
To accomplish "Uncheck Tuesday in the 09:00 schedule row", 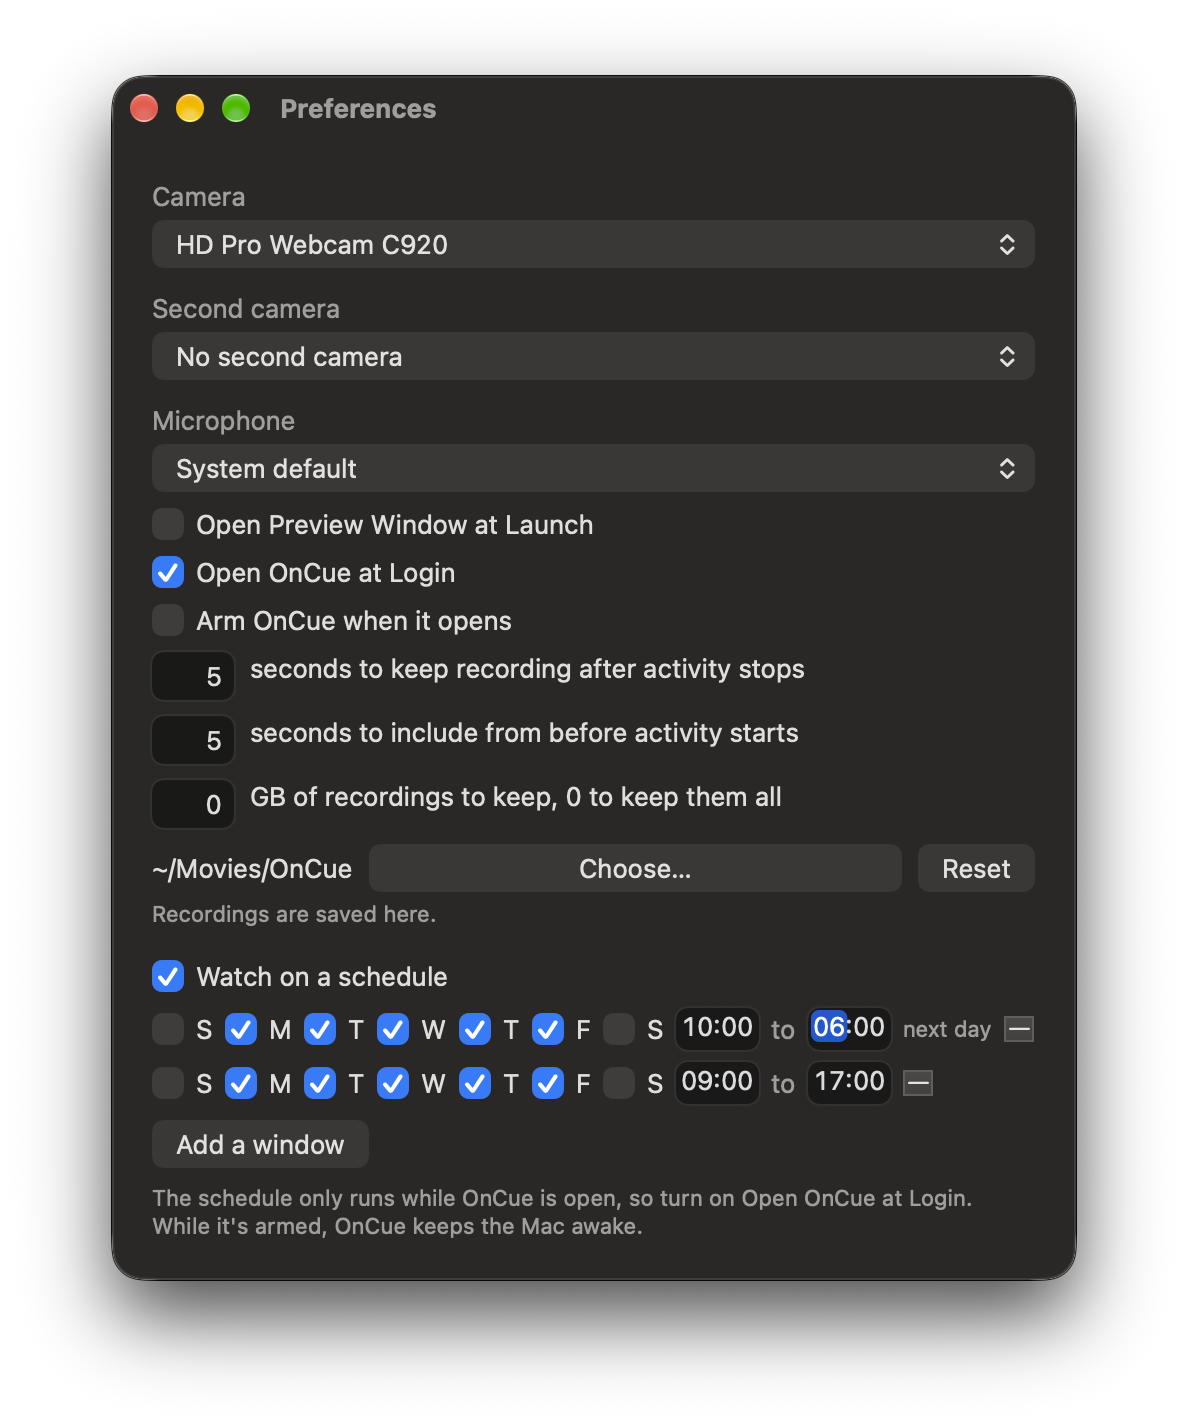I will 320,1083.
